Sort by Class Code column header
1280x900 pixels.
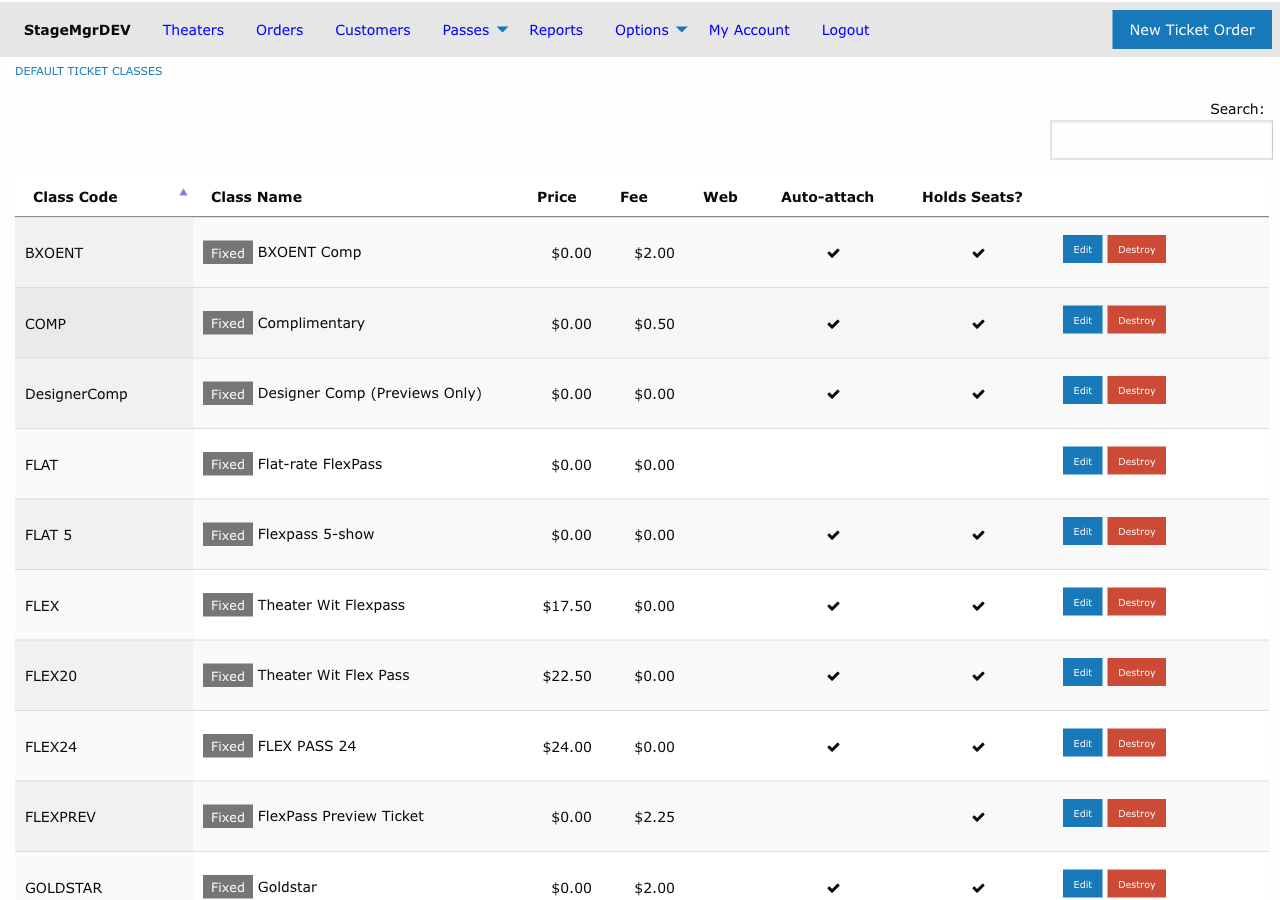click(x=104, y=197)
